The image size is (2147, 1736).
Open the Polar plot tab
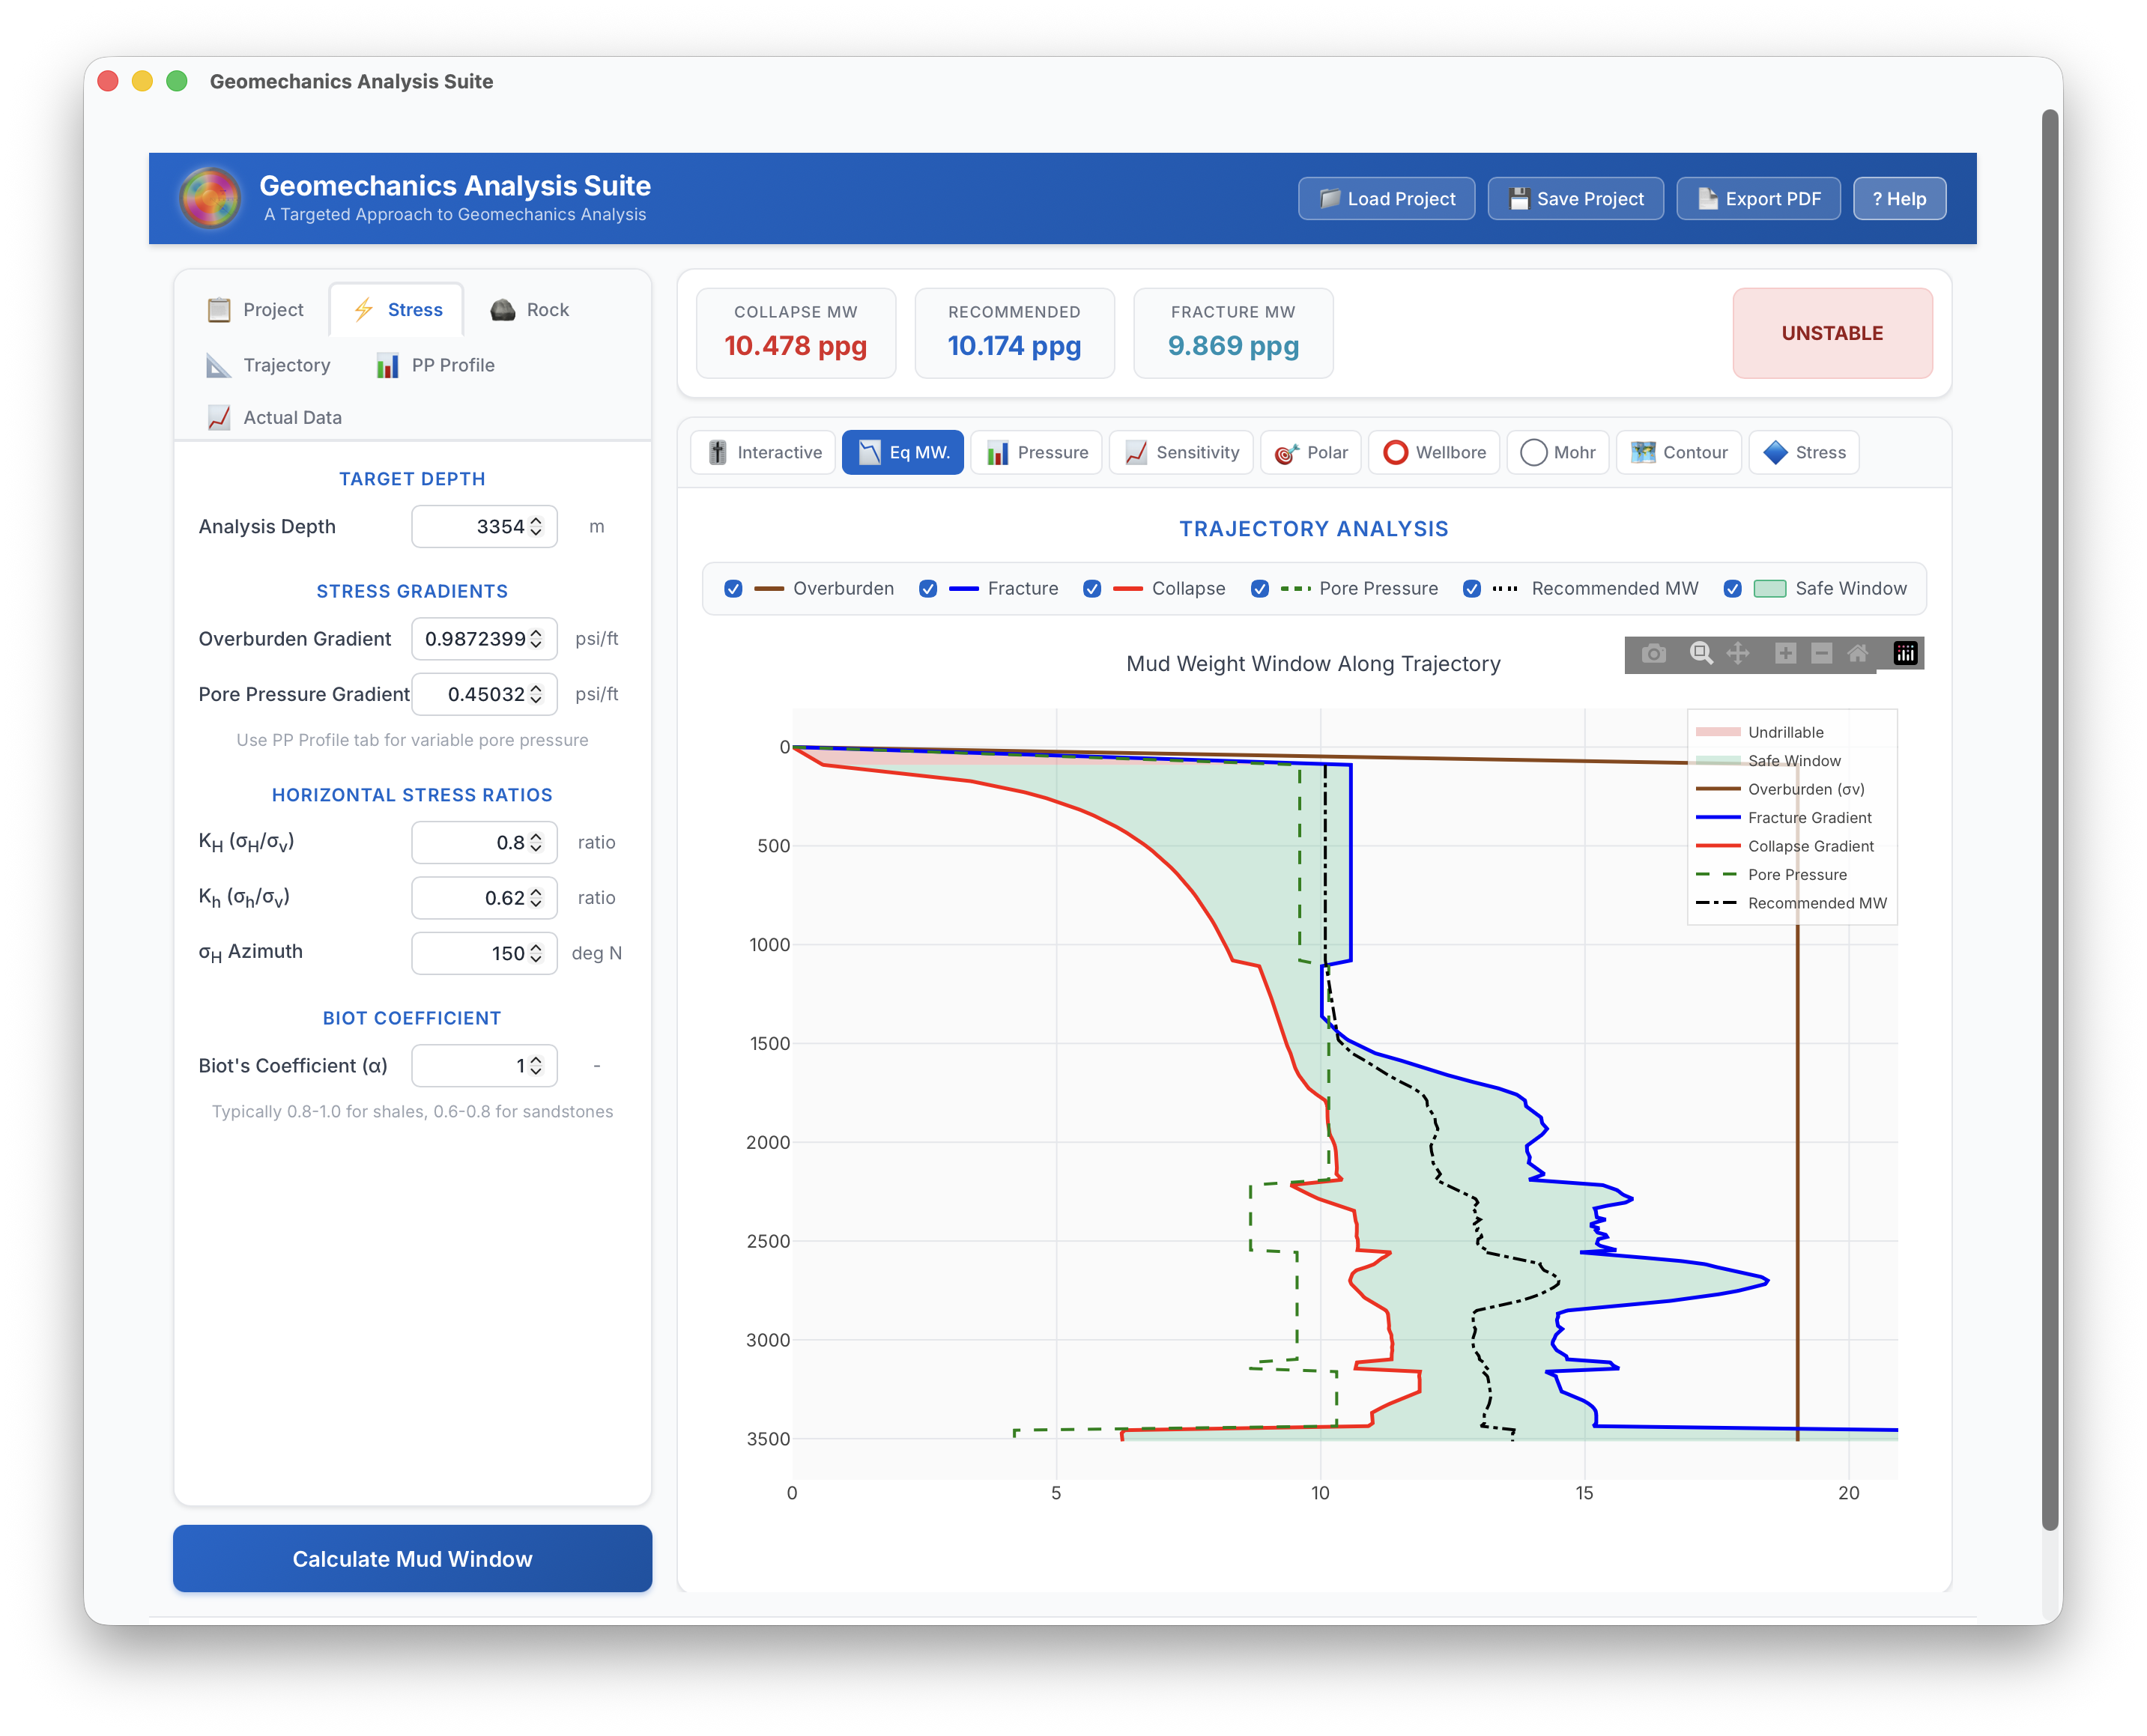[1312, 453]
